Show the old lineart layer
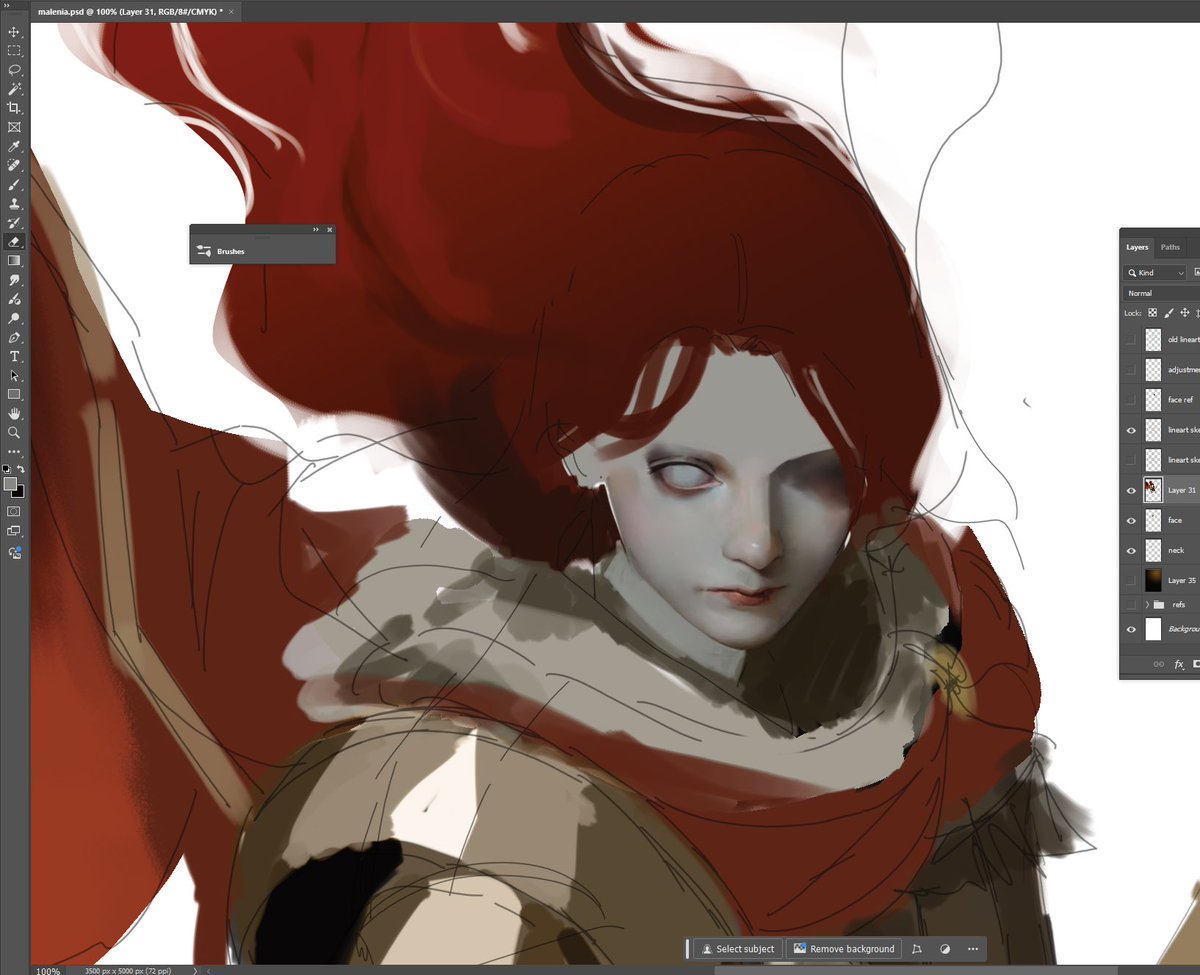The width and height of the screenshot is (1200, 975). click(x=1131, y=340)
